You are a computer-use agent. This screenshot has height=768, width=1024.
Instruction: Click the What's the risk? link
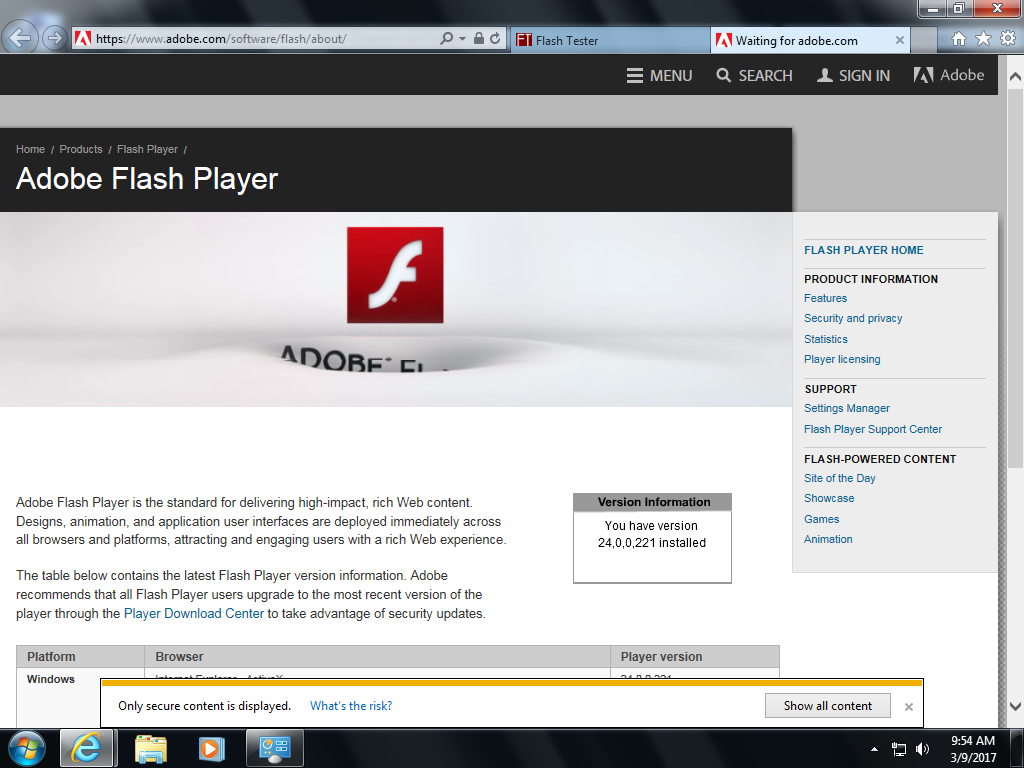click(x=351, y=706)
